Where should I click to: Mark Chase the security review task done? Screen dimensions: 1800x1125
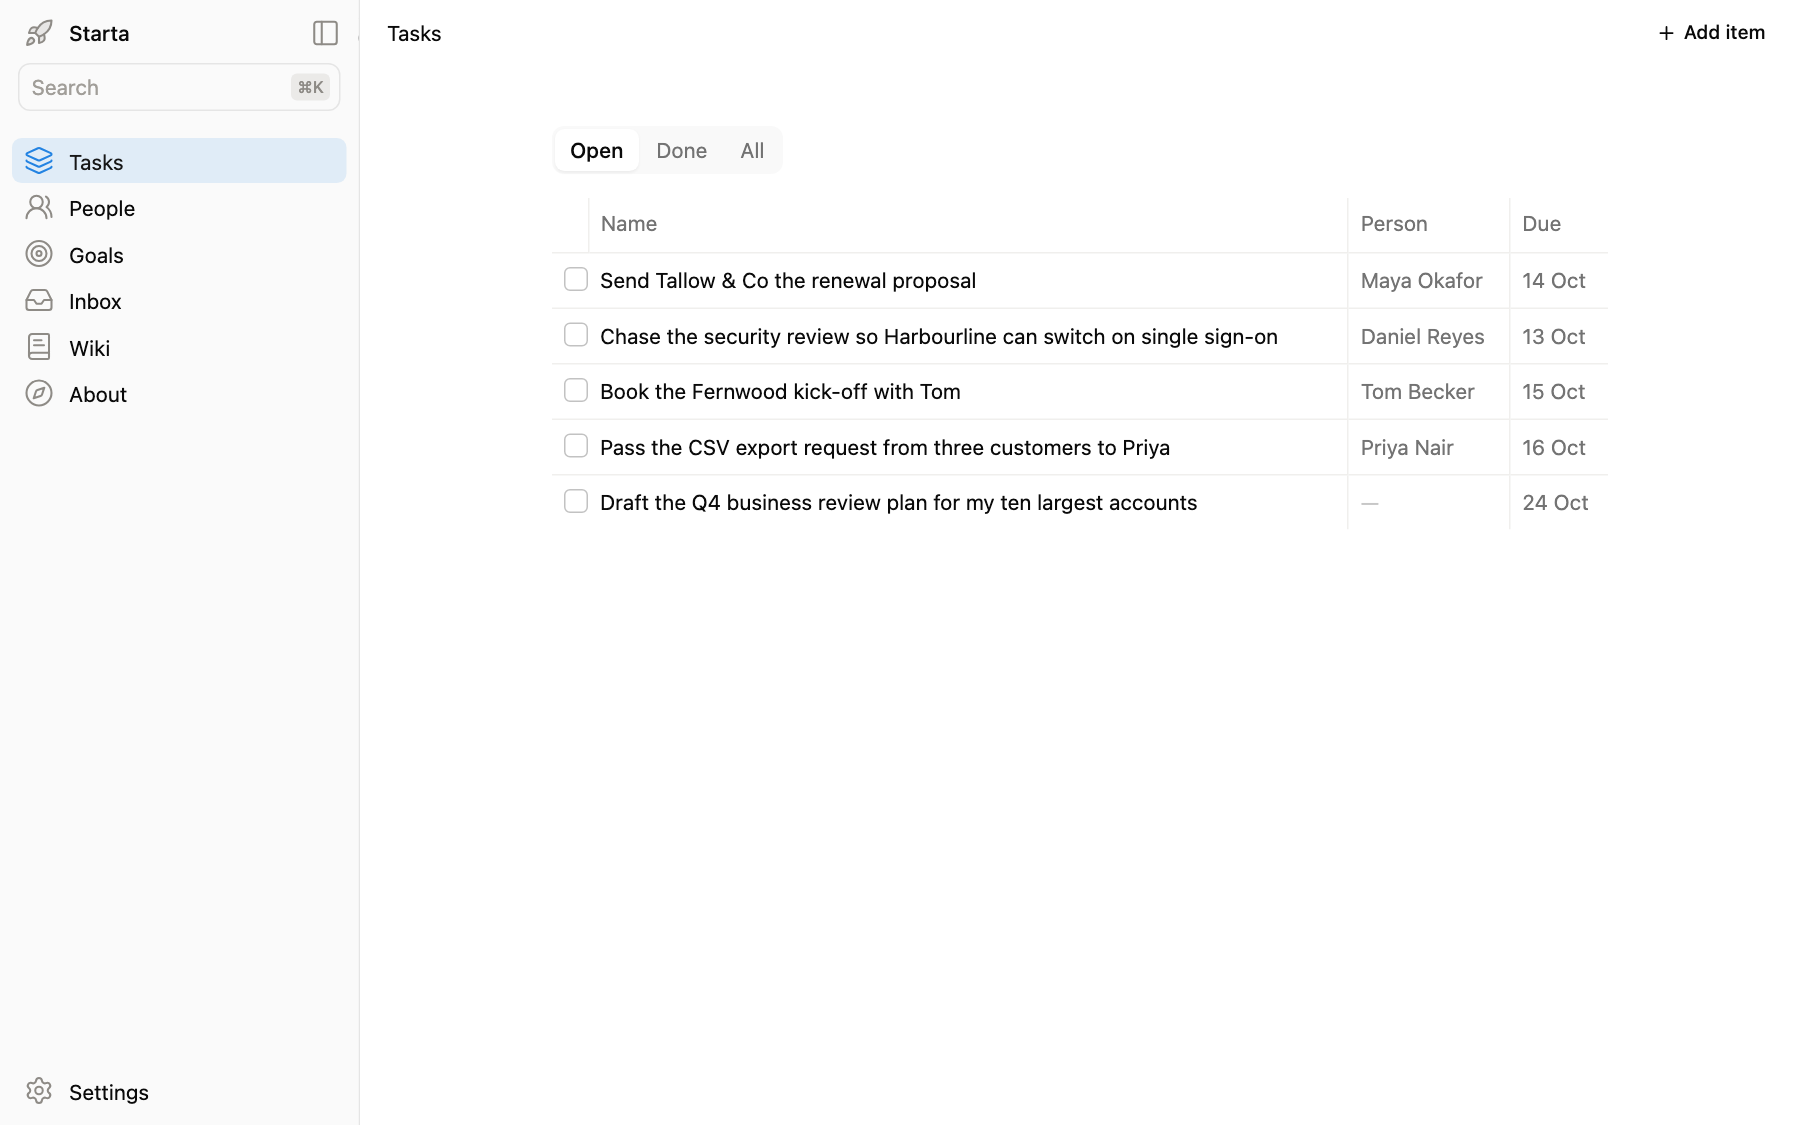576,335
